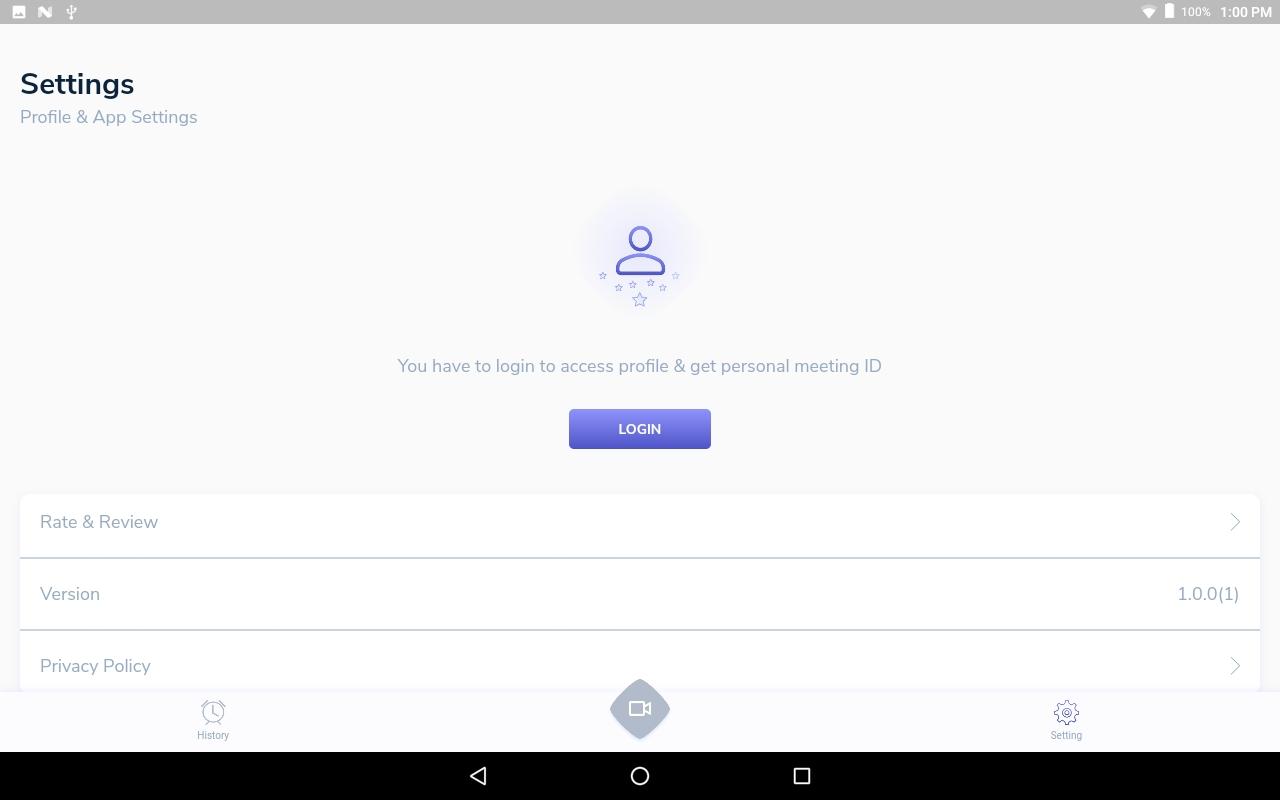1280x800 pixels.
Task: Start a meeting with the video camera icon
Action: tap(640, 709)
